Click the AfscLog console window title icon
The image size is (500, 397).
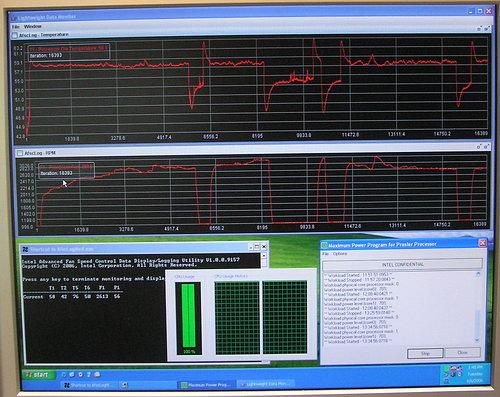coord(25,249)
